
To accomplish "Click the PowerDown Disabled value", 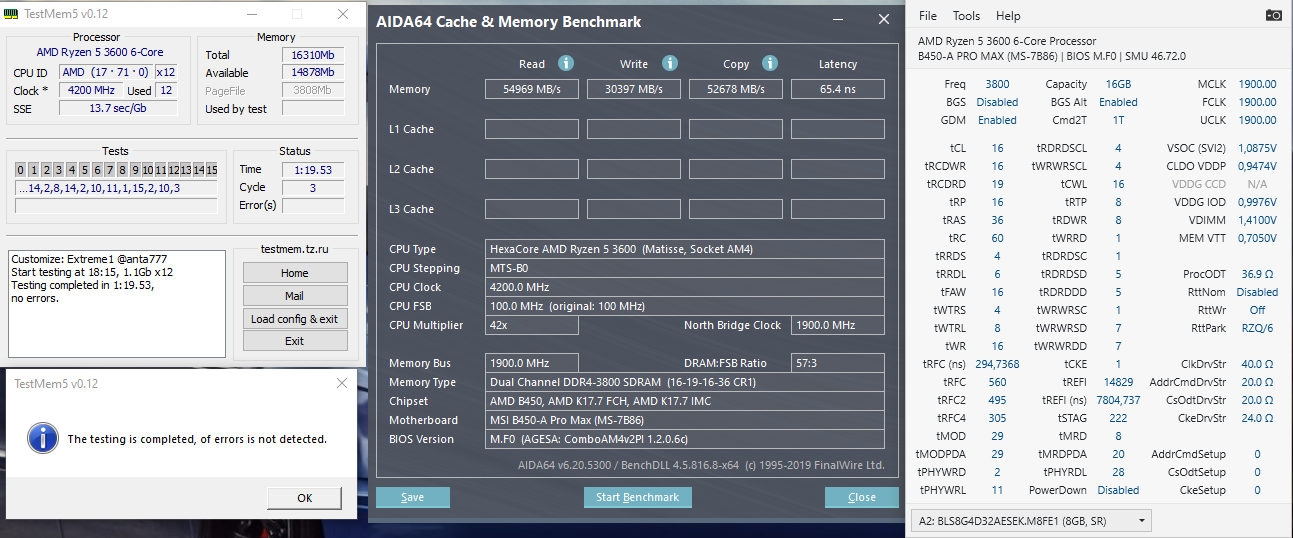I will [x=1118, y=490].
